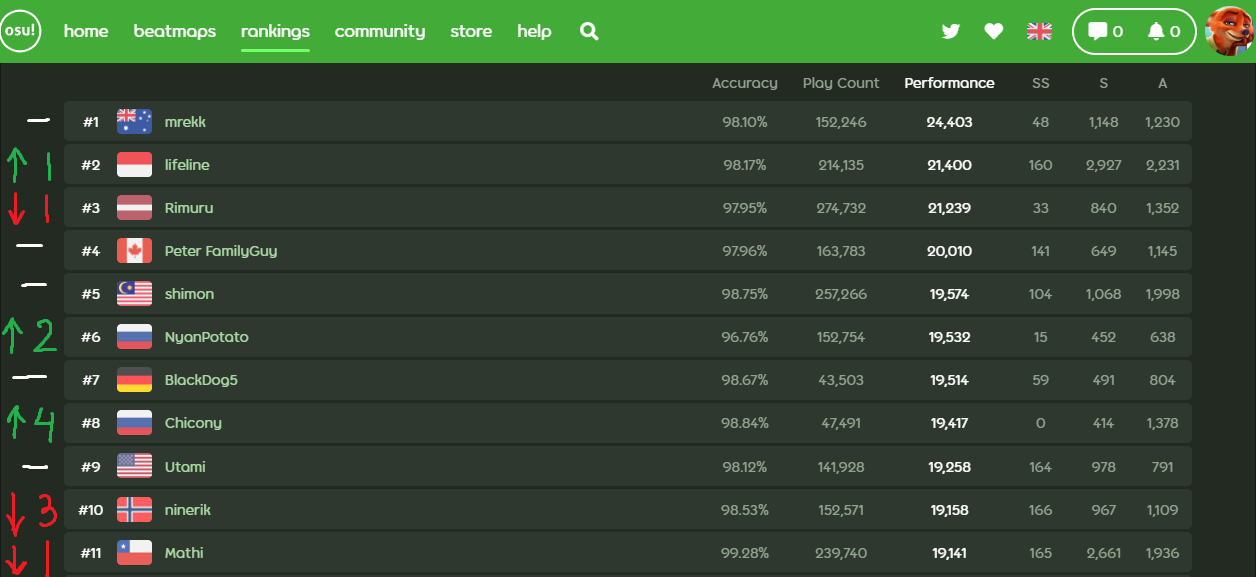Click Norway flag next to ninerik

(134, 510)
